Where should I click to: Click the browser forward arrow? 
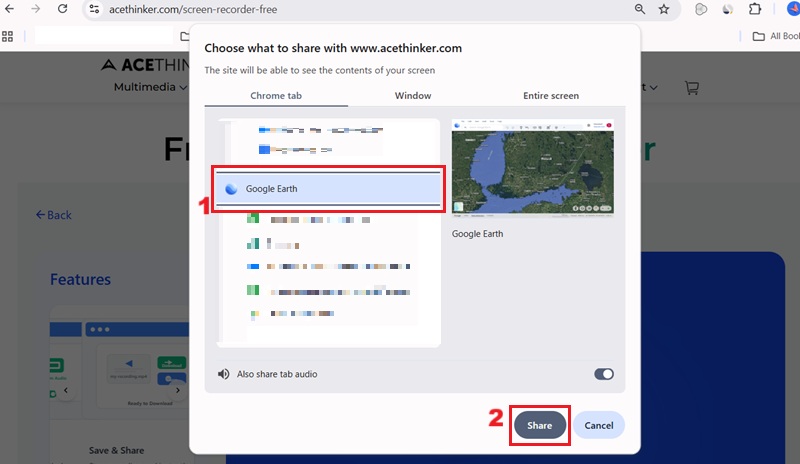click(35, 9)
